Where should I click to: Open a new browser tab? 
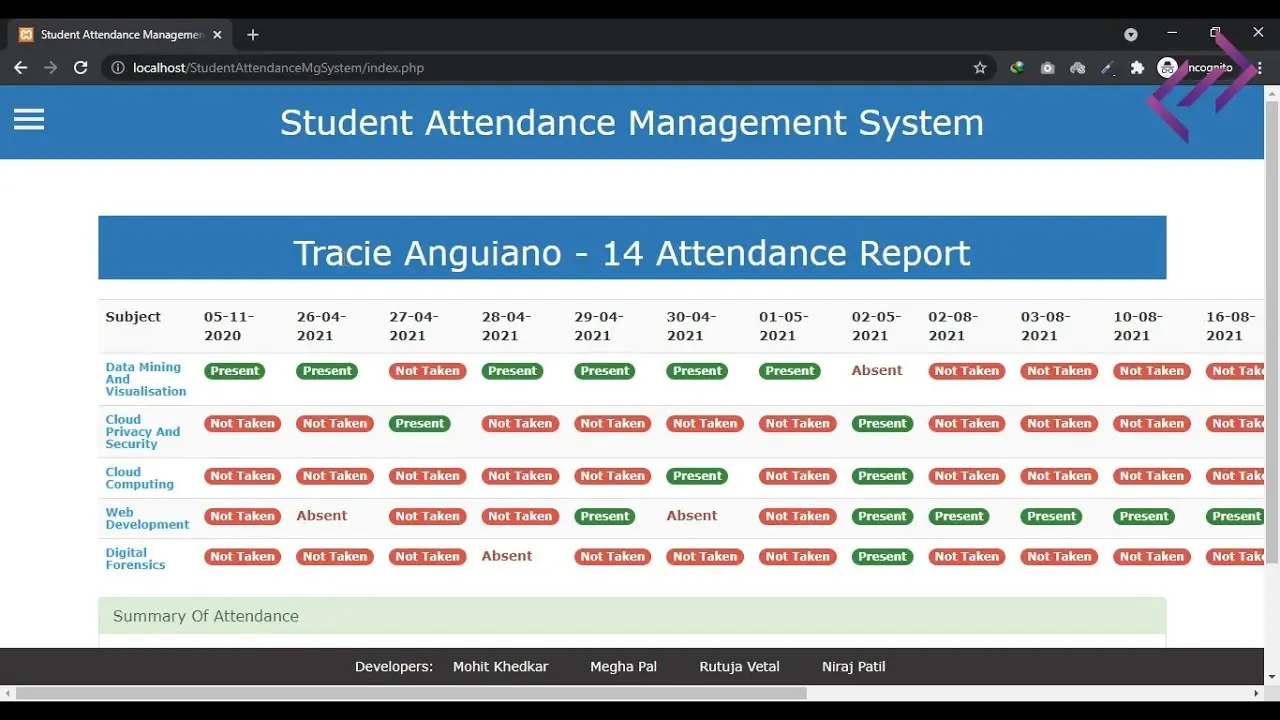(253, 35)
